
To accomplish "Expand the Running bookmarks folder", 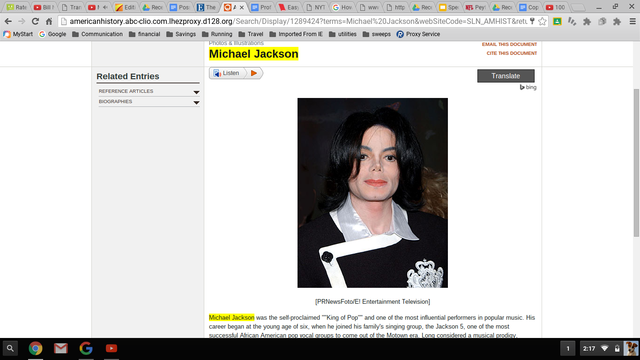I will coord(217,34).
